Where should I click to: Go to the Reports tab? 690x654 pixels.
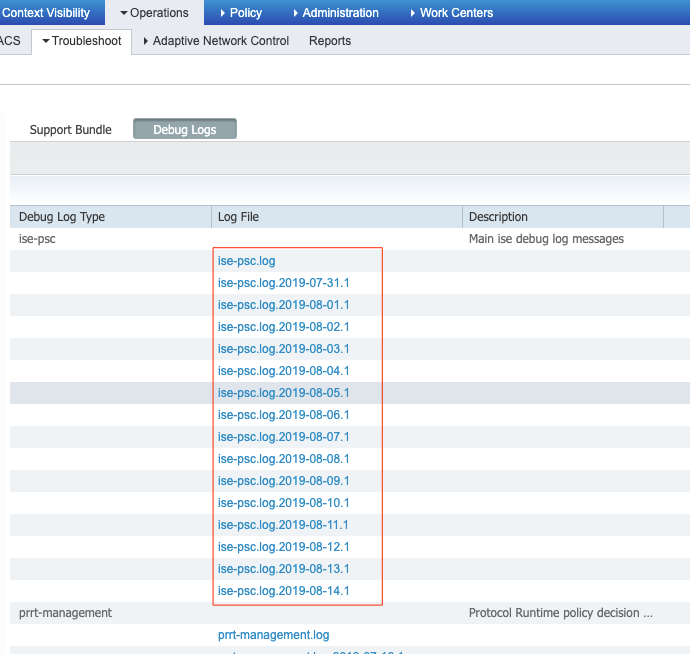click(330, 41)
